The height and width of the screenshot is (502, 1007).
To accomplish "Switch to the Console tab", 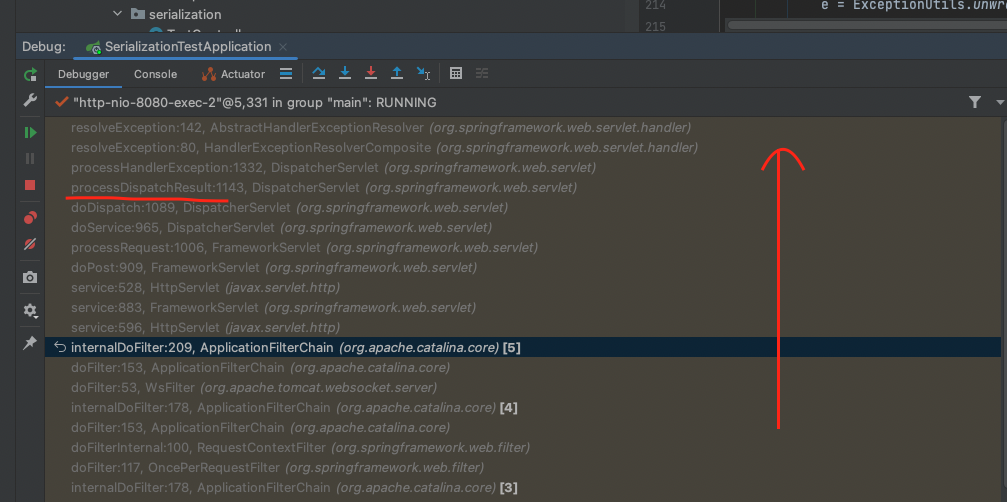I will point(155,74).
